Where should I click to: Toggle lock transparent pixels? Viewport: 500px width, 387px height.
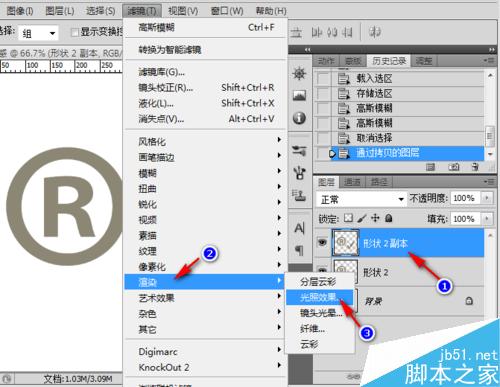coord(348,218)
